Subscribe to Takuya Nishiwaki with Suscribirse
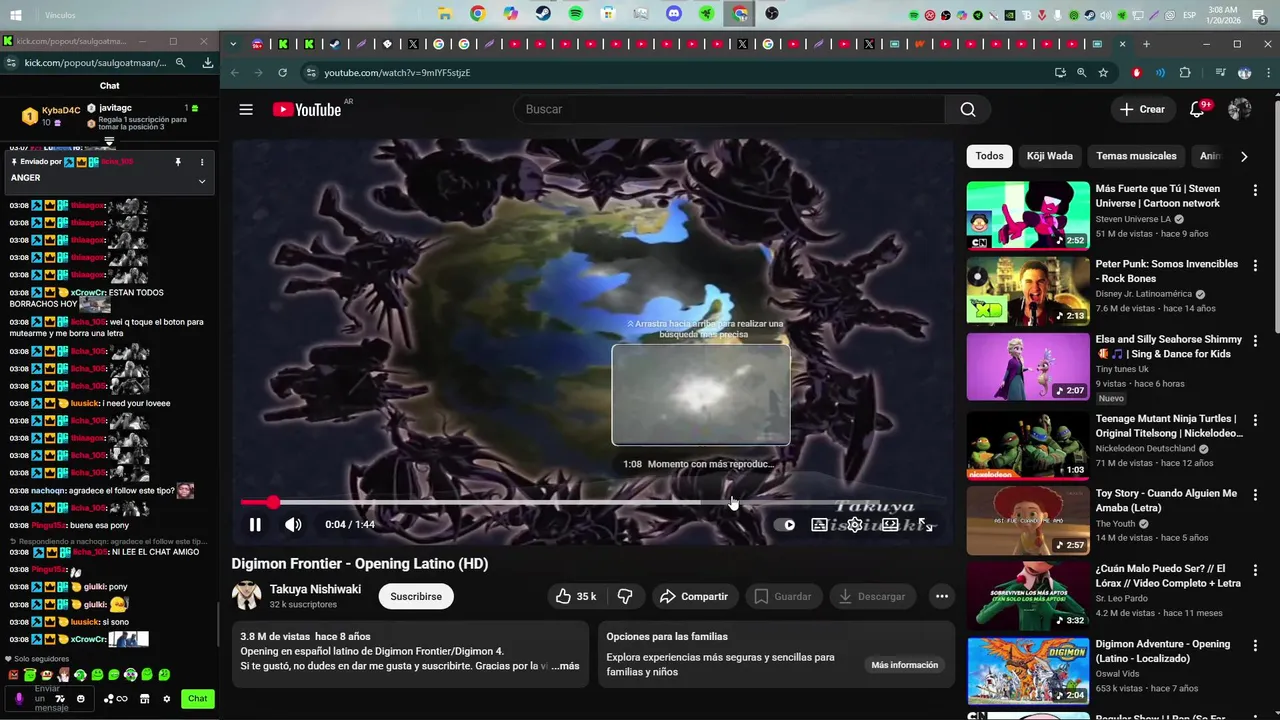The width and height of the screenshot is (1280, 720). tap(416, 596)
